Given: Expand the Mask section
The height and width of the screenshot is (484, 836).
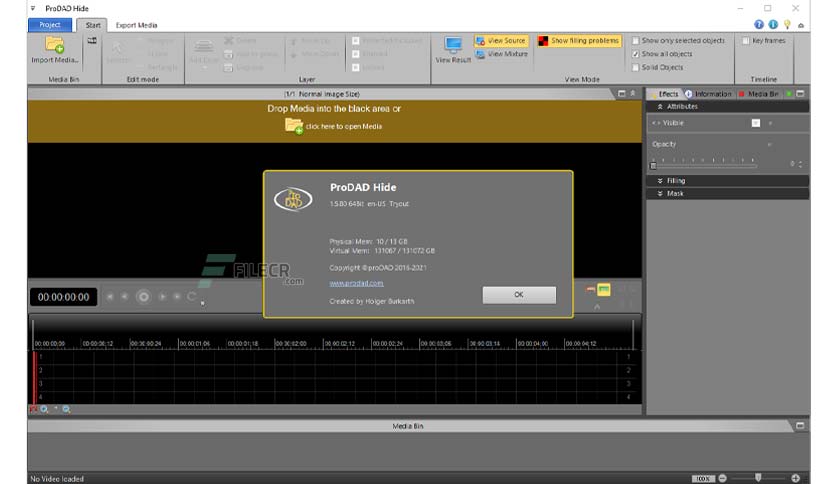Looking at the screenshot, I should 660,193.
